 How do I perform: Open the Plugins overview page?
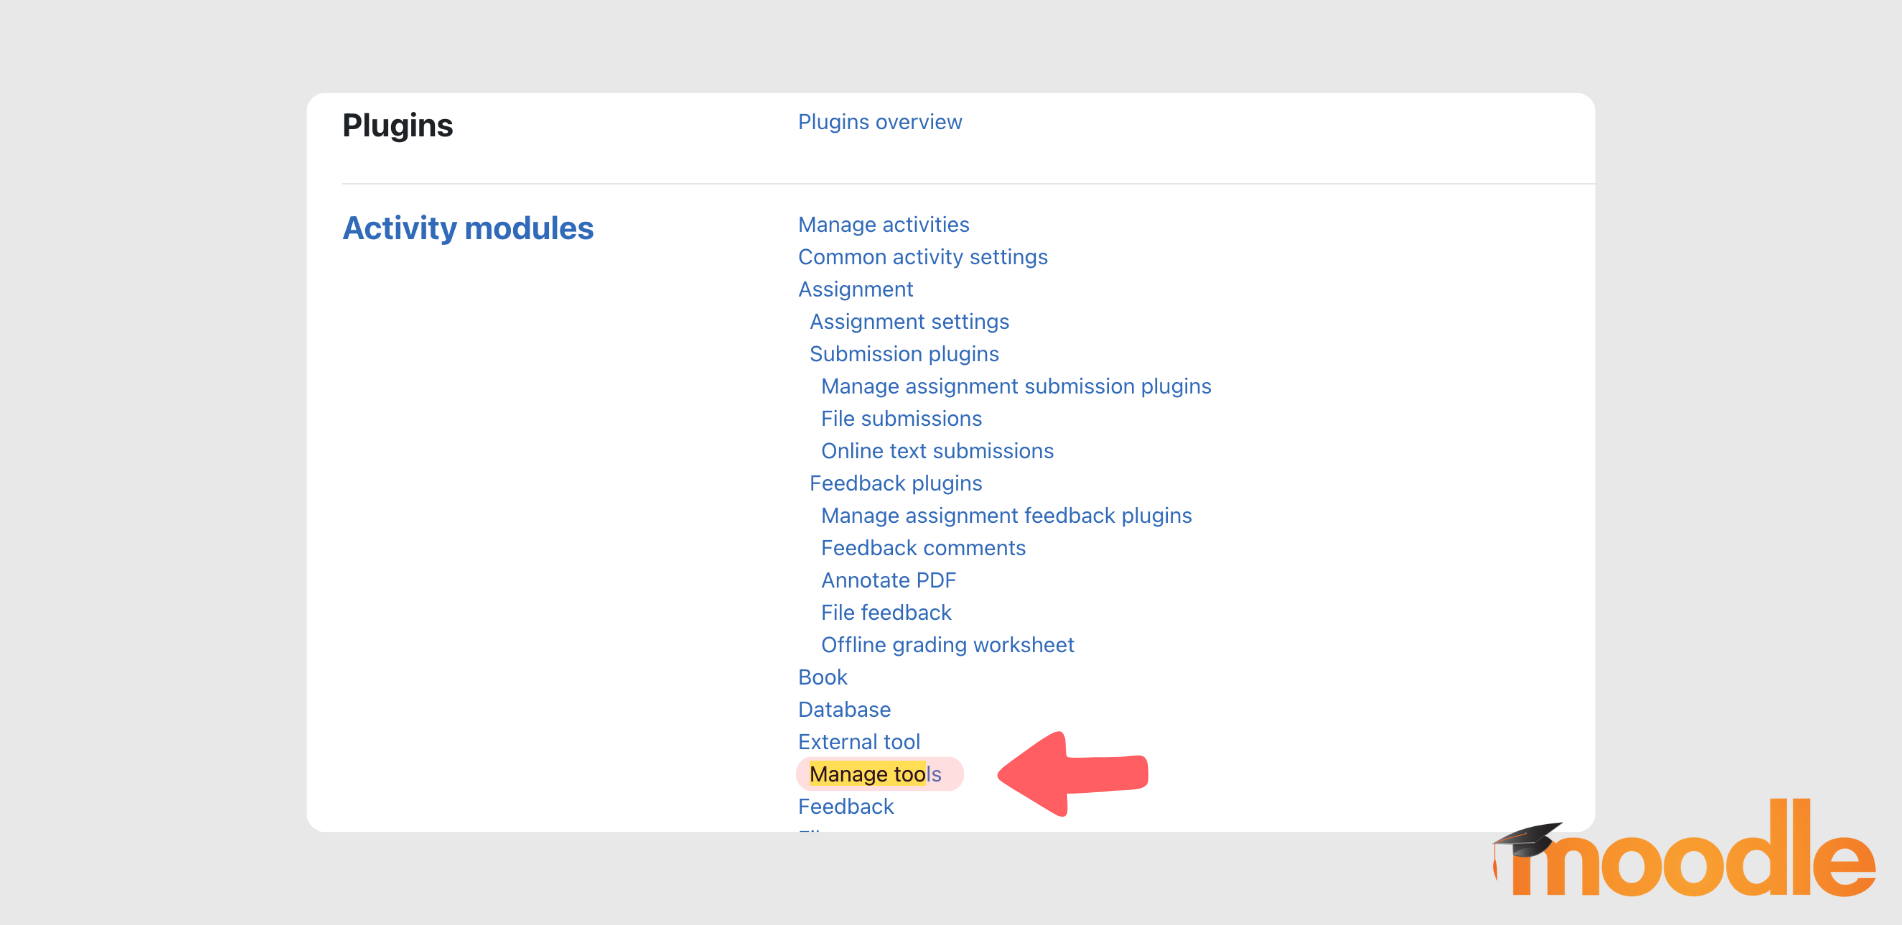pos(879,122)
